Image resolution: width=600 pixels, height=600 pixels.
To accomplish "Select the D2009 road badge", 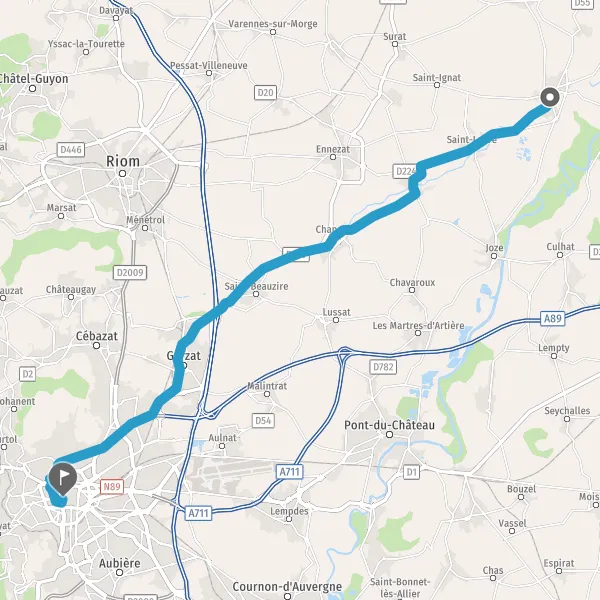I will (130, 273).
